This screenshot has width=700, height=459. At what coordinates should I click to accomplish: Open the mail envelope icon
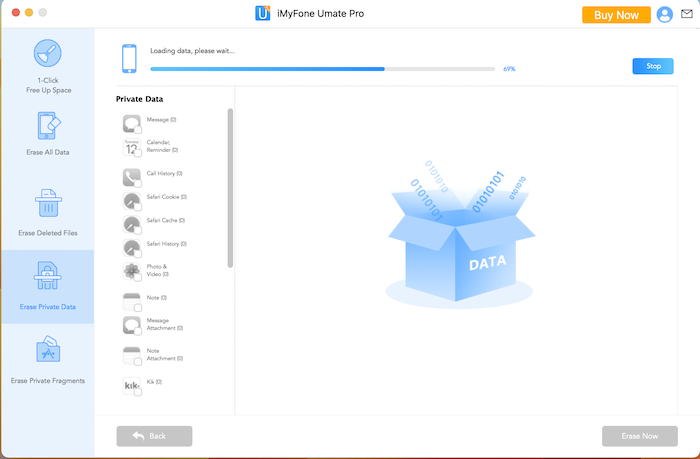687,14
